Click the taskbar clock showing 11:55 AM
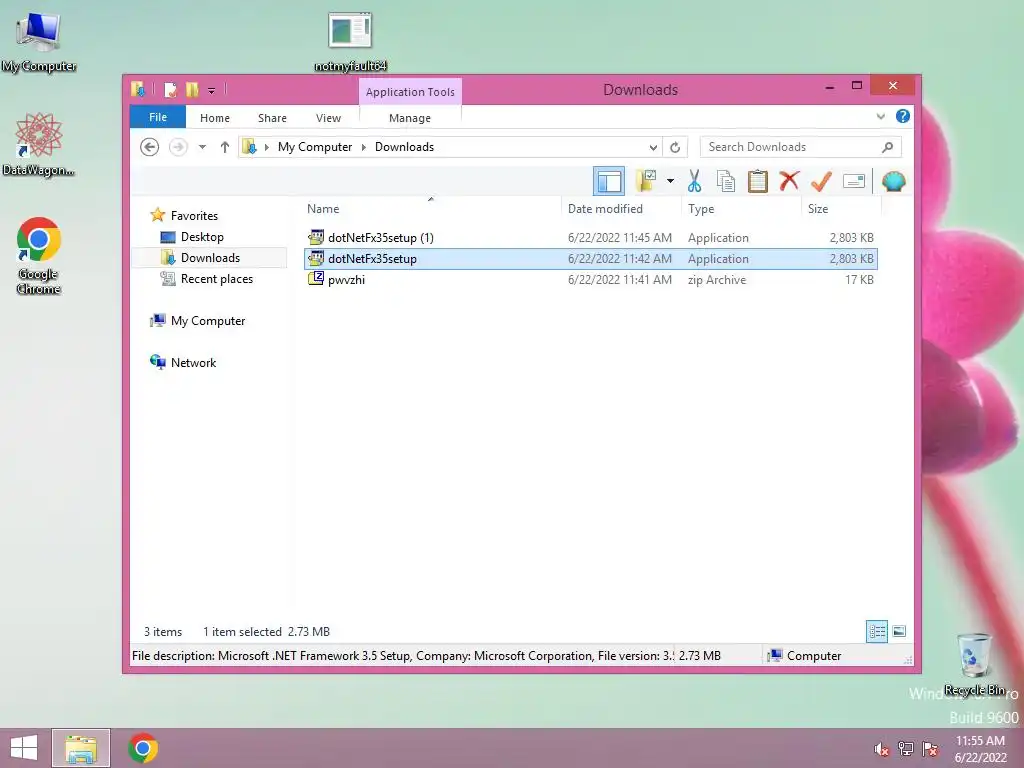This screenshot has height=768, width=1024. pyautogui.click(x=980, y=748)
